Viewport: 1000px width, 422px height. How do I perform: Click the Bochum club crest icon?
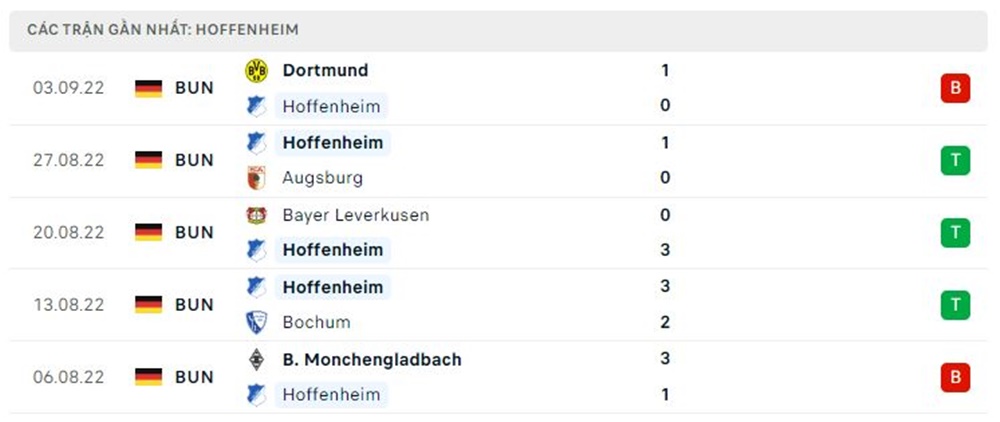click(x=257, y=322)
